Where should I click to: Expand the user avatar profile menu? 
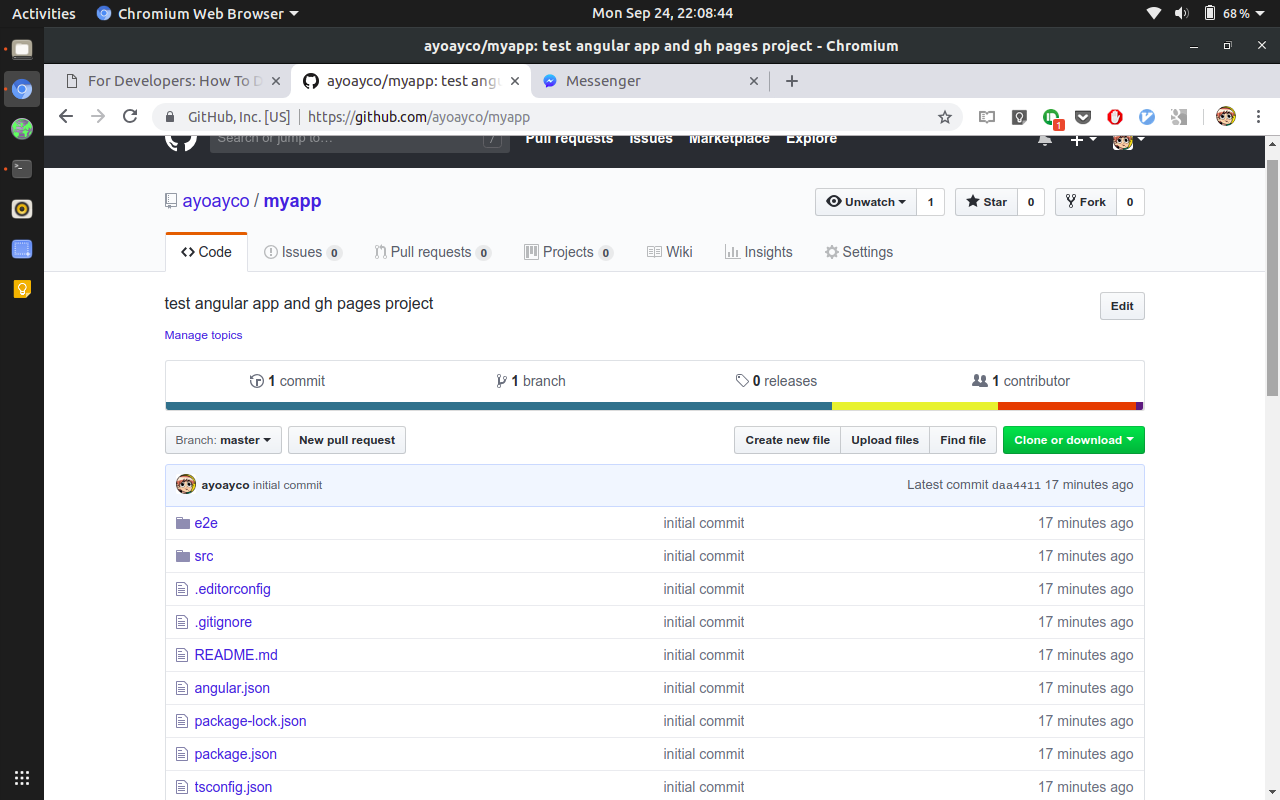[x=1128, y=141]
